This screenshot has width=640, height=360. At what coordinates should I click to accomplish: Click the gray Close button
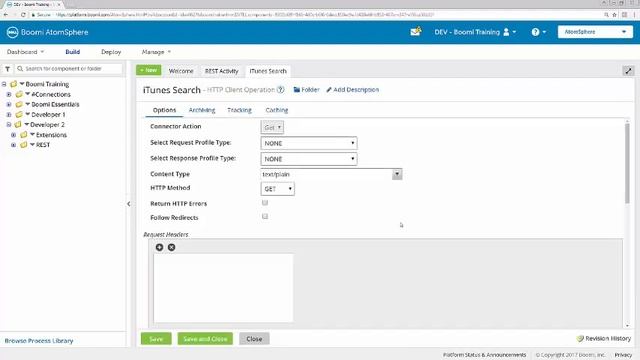(254, 339)
